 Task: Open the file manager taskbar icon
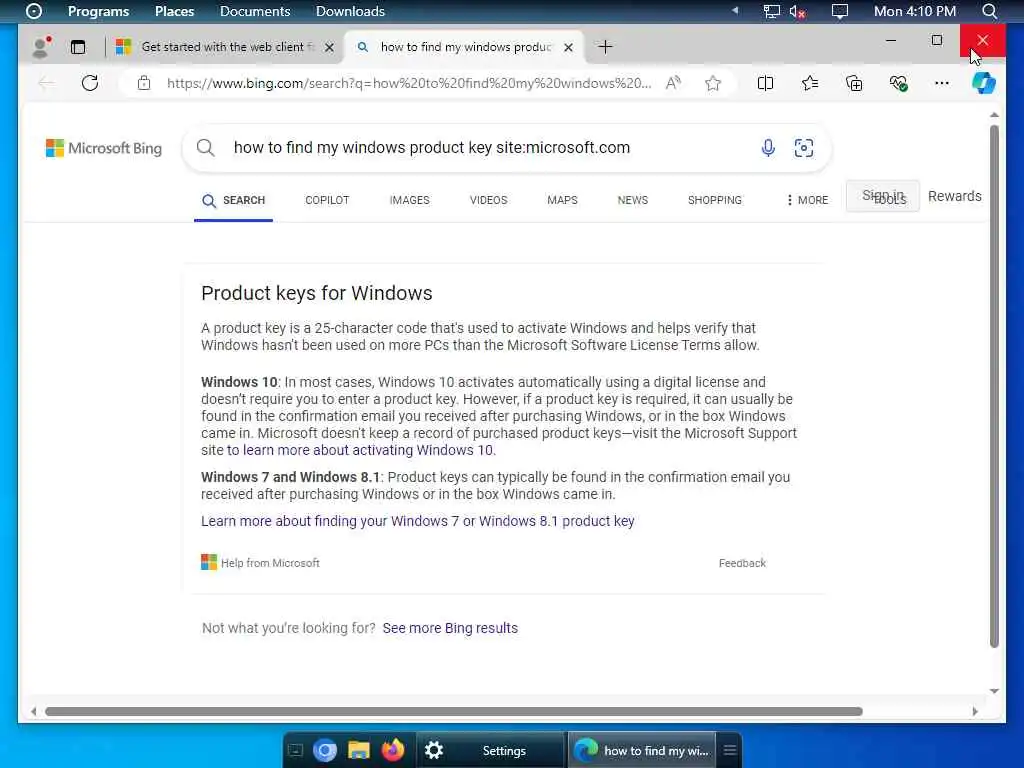tap(359, 750)
